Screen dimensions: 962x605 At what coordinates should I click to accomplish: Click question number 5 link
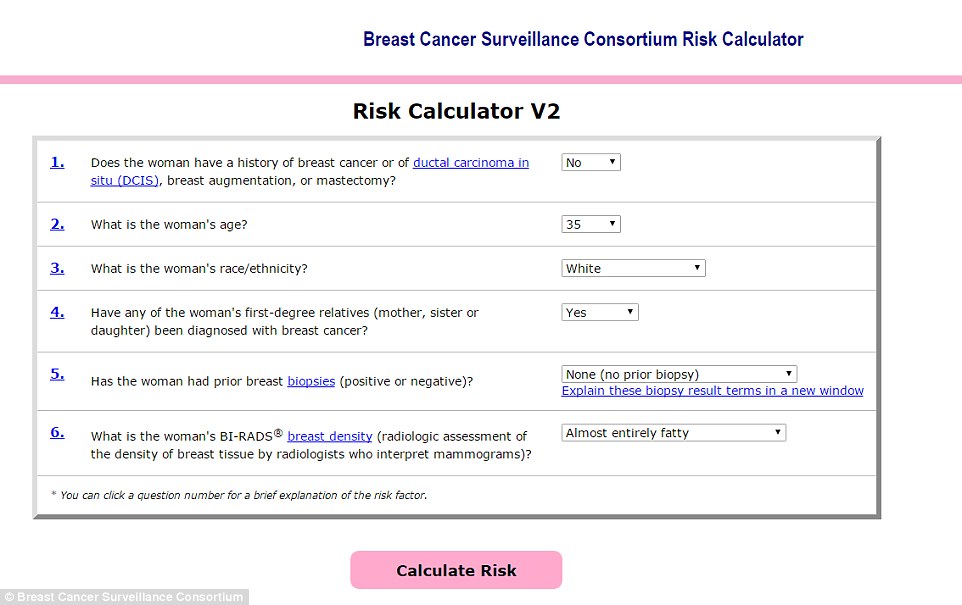coord(57,374)
